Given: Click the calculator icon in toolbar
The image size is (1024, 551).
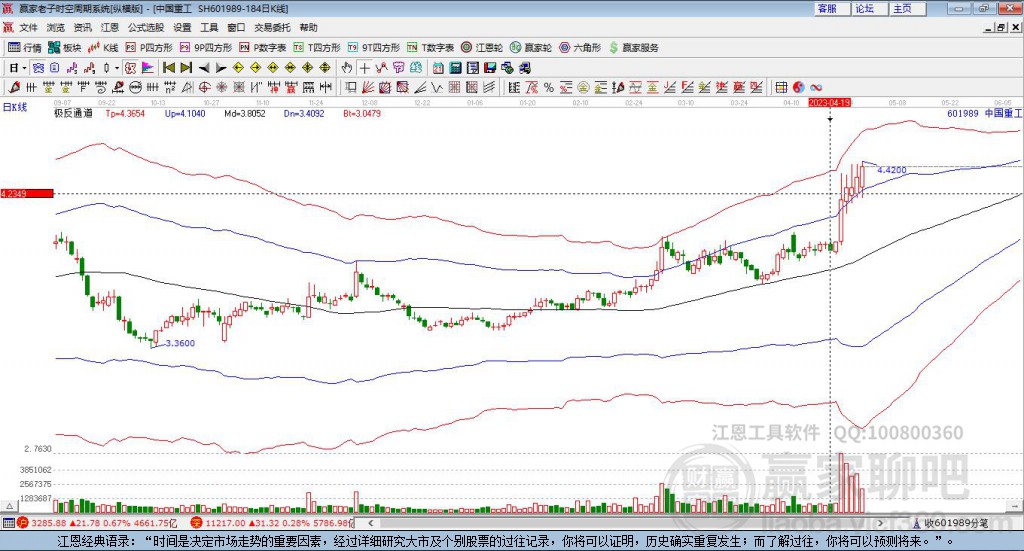Looking at the screenshot, I should click(x=455, y=67).
